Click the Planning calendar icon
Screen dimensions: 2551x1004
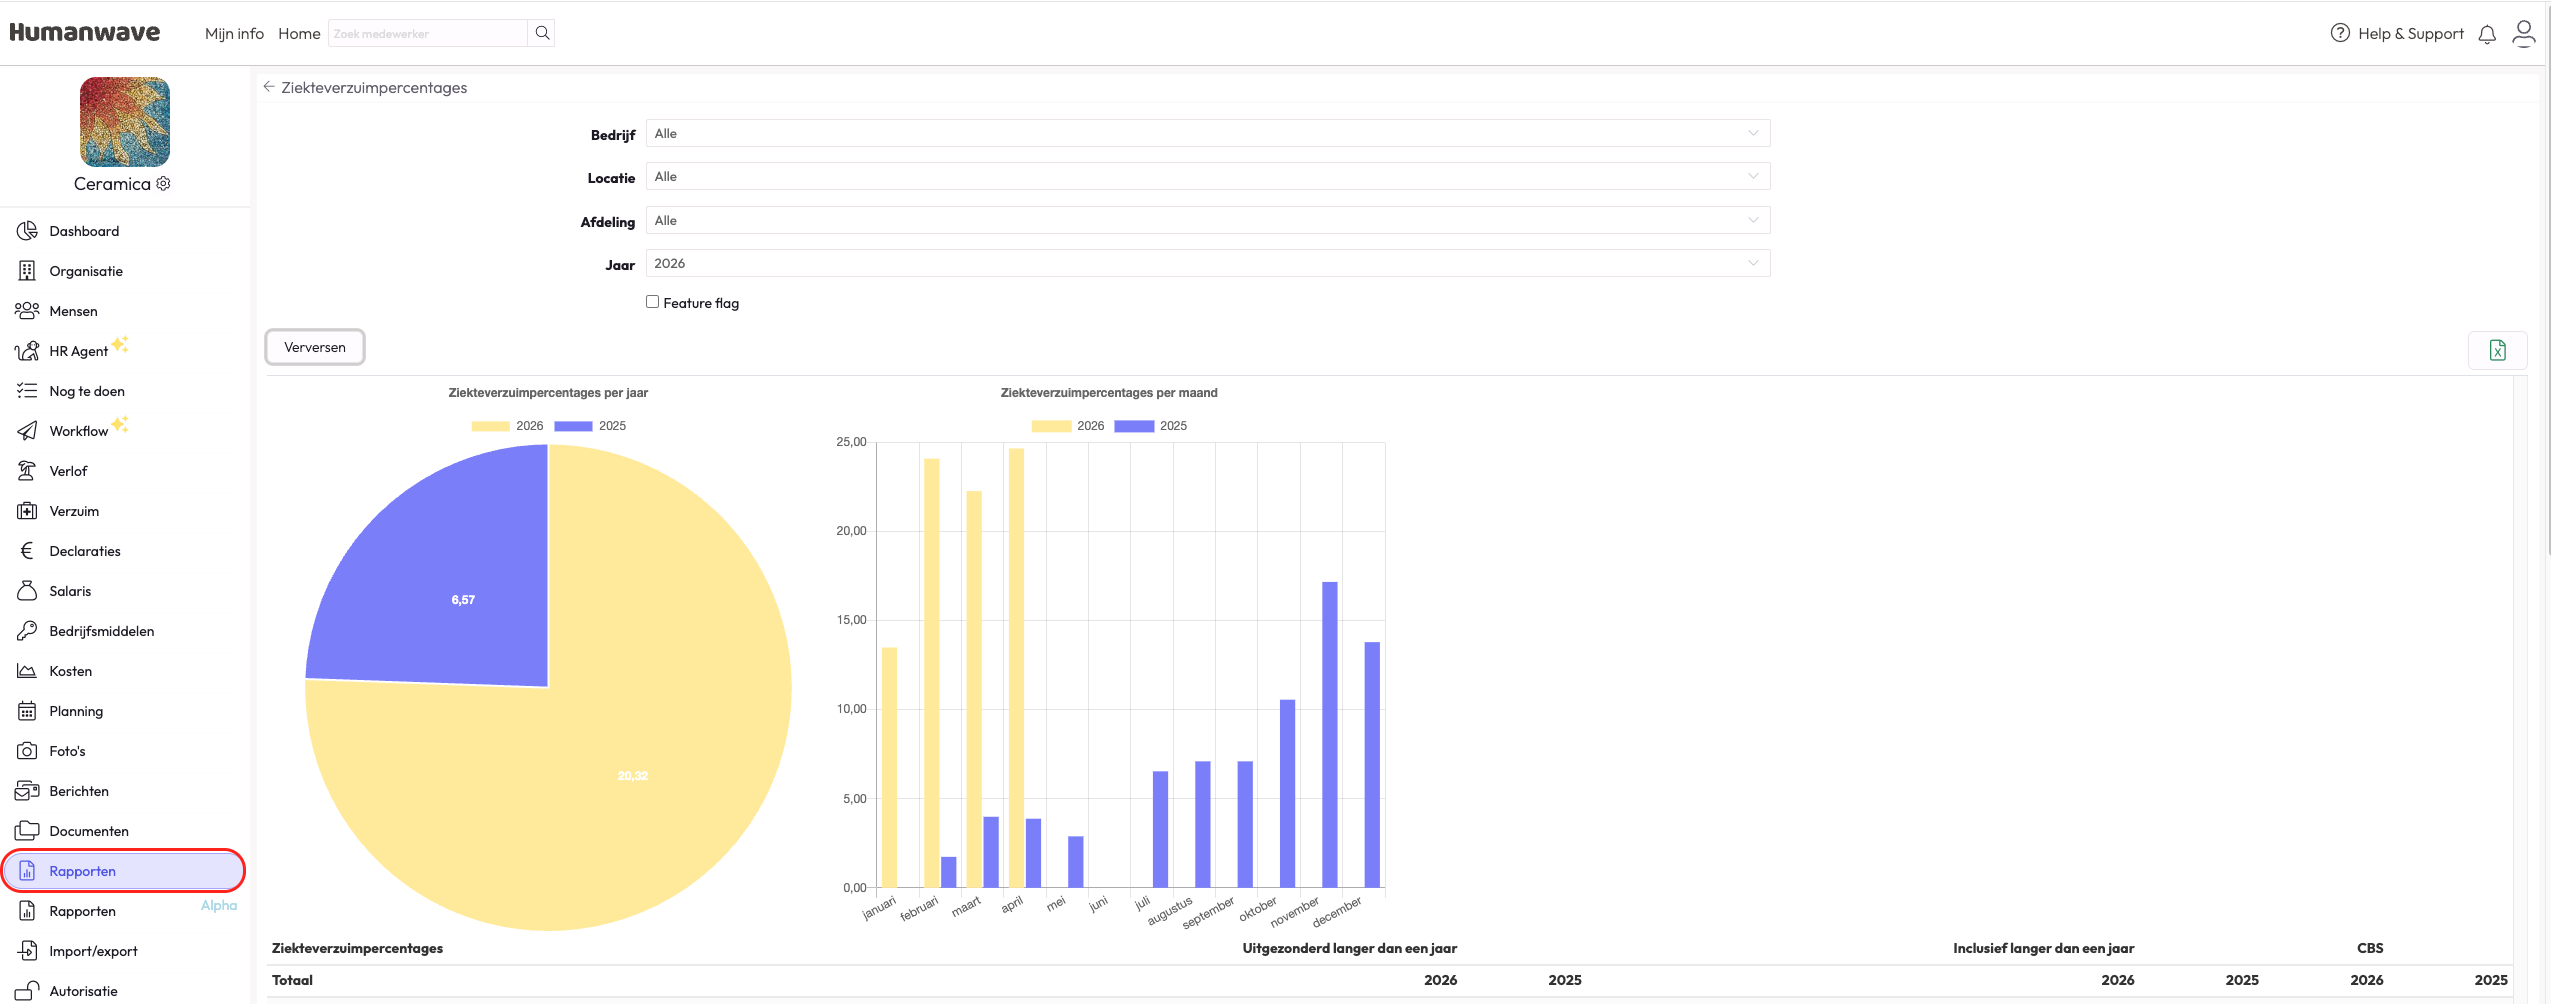[x=27, y=711]
